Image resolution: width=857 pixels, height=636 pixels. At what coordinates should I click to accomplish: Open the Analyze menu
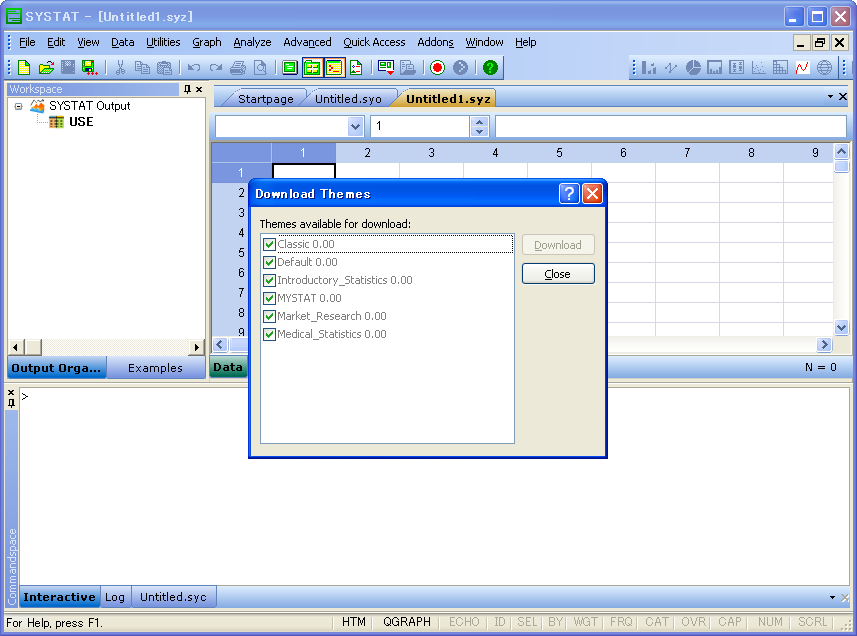252,42
